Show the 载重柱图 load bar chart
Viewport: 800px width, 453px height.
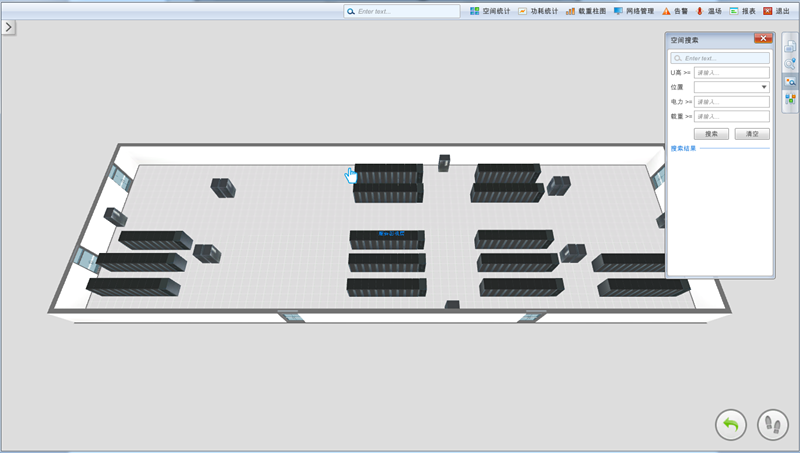tap(586, 11)
